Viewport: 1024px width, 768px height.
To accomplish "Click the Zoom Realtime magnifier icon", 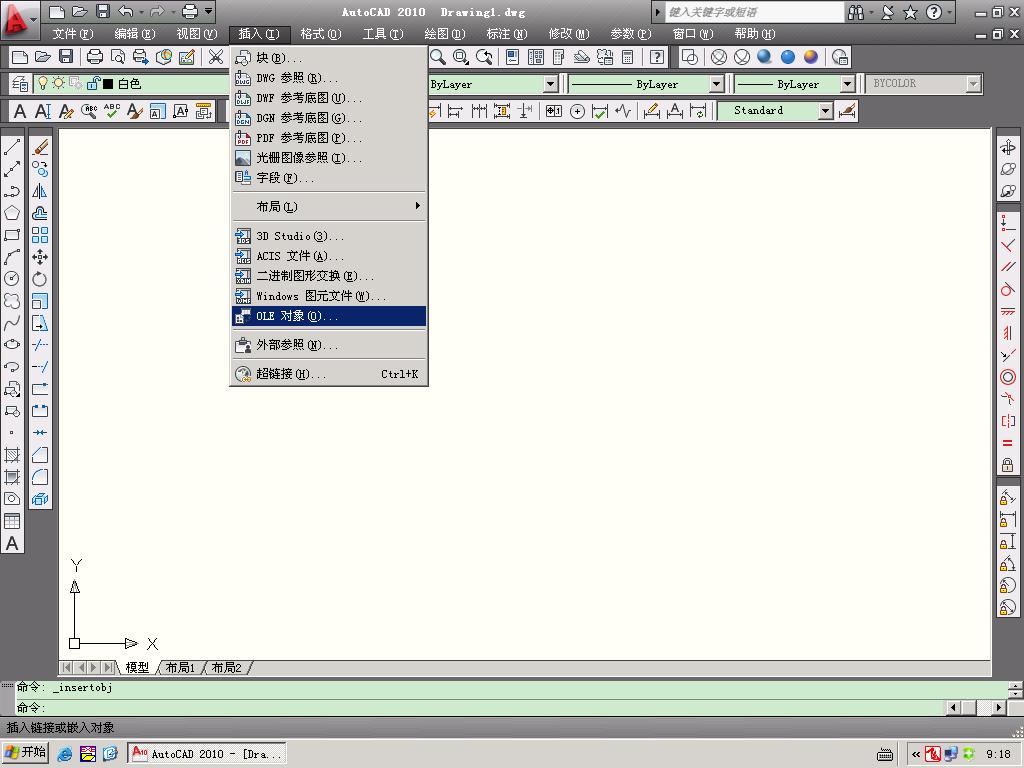I will pos(438,57).
